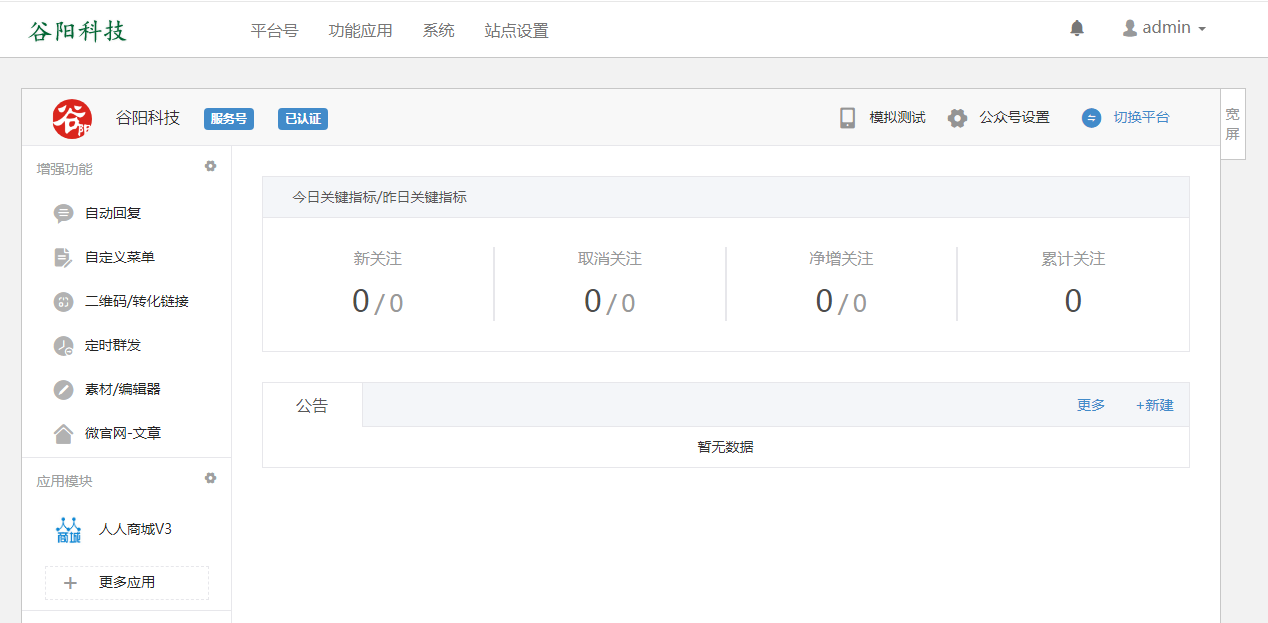The width and height of the screenshot is (1268, 623).
Task: Click the 应用模块 settings gear
Action: pyautogui.click(x=211, y=478)
